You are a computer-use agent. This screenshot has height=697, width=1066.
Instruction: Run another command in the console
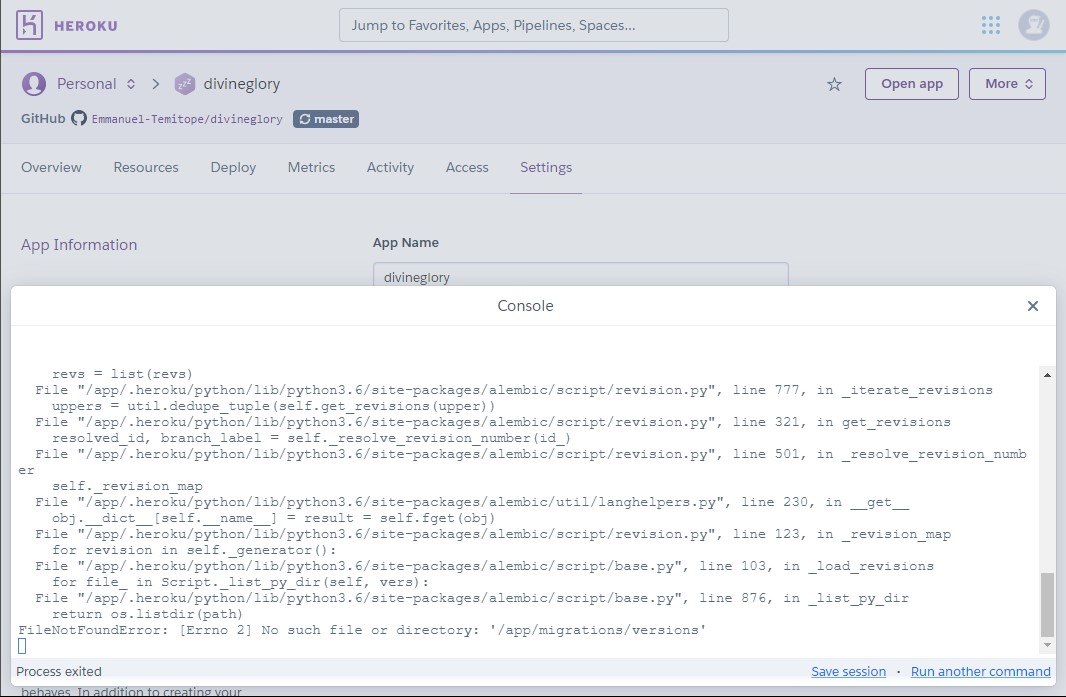[x=980, y=671]
